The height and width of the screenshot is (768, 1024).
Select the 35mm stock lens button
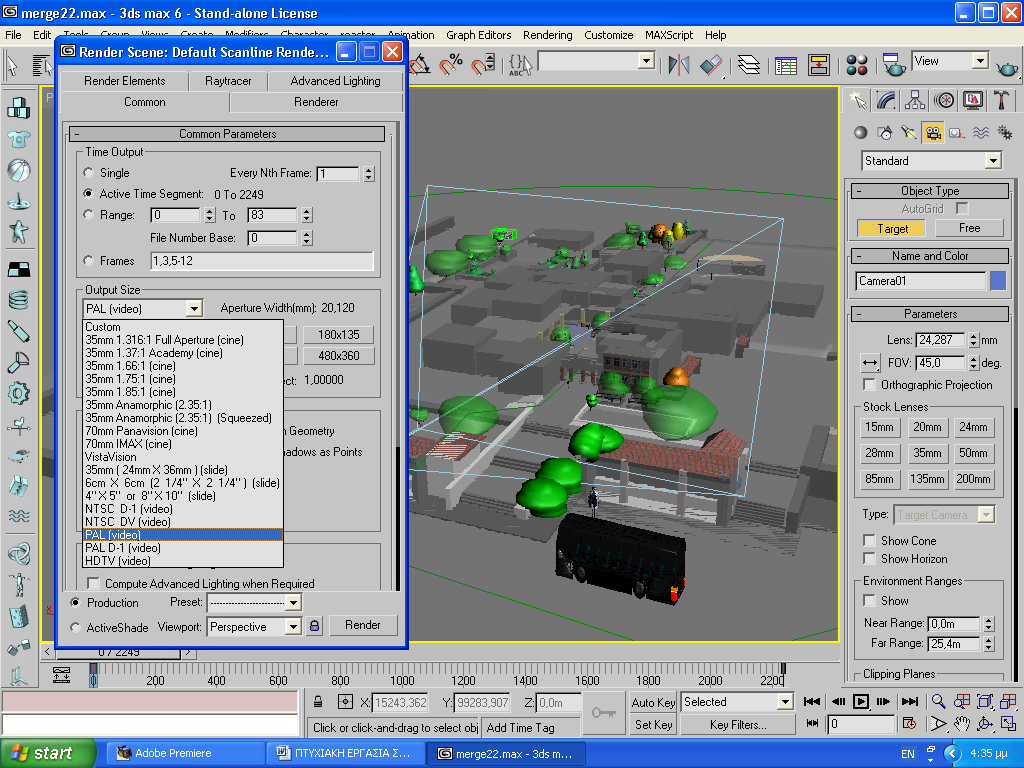pyautogui.click(x=927, y=453)
